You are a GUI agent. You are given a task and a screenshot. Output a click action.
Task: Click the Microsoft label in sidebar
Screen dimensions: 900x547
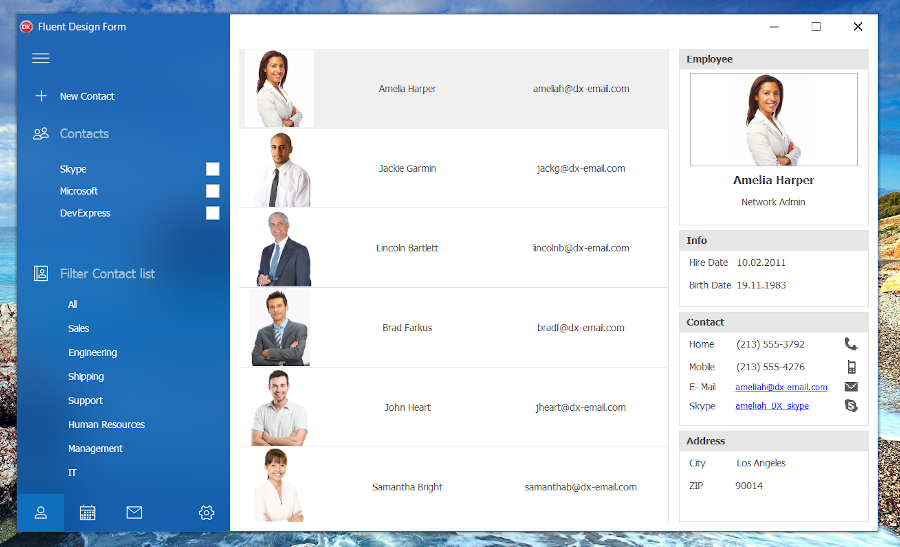(x=79, y=191)
